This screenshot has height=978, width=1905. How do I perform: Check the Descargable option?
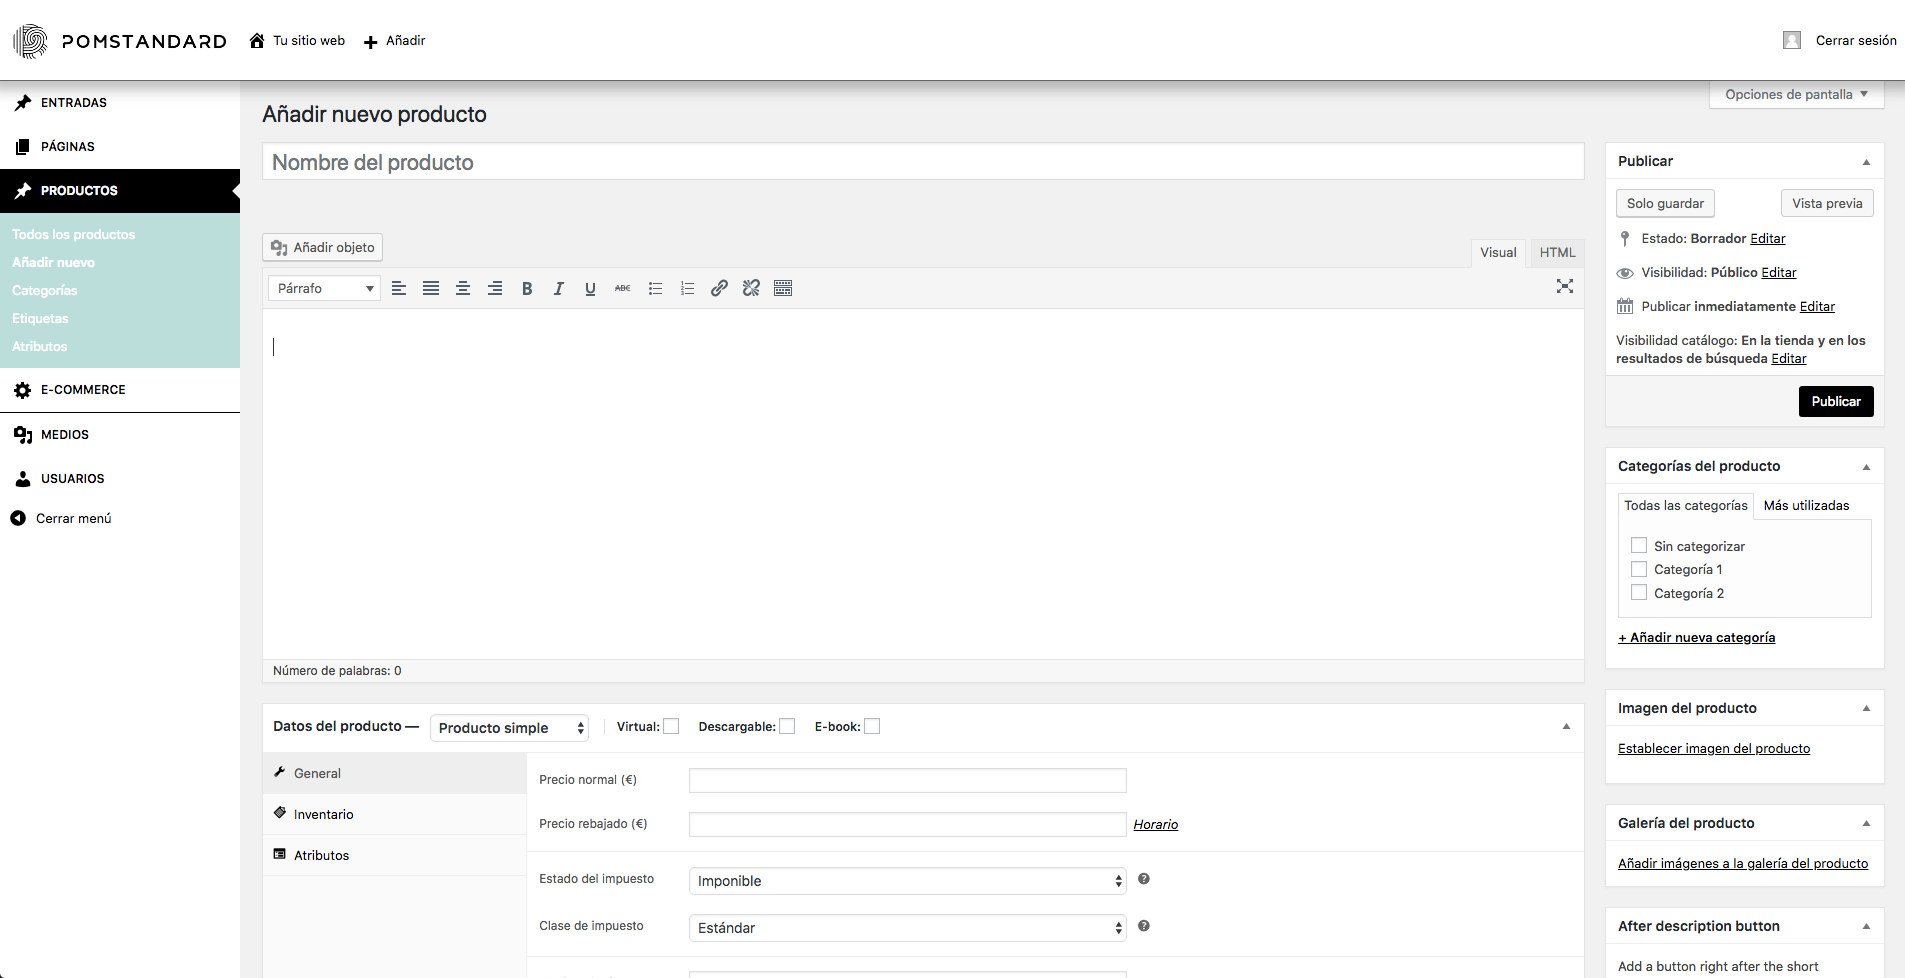(787, 727)
